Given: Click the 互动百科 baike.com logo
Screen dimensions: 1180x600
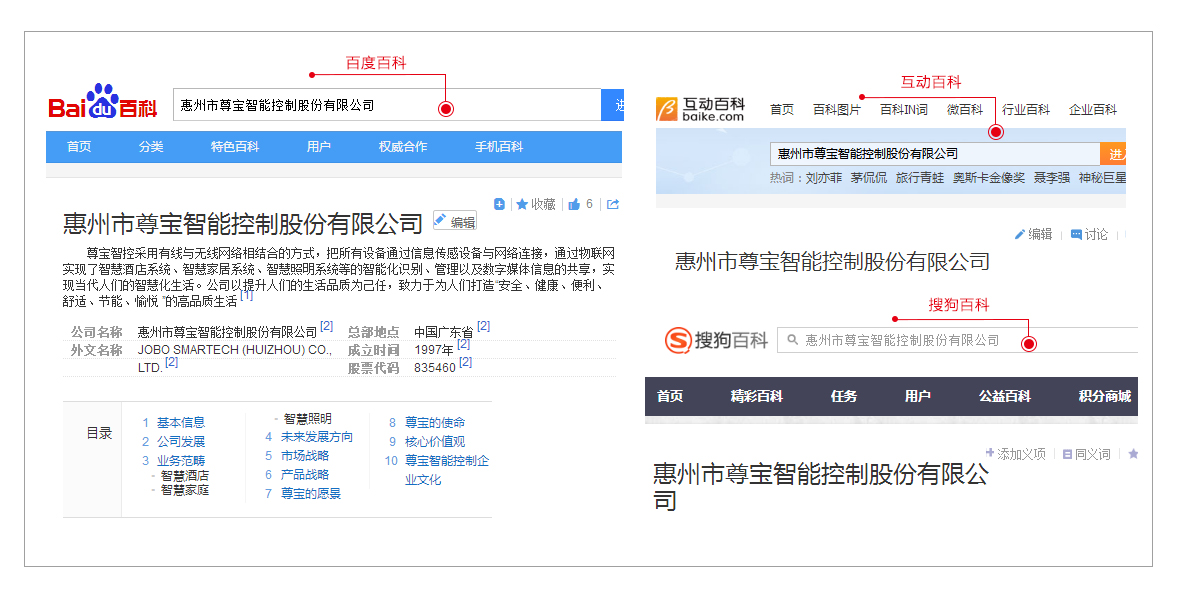Looking at the screenshot, I should point(700,109).
